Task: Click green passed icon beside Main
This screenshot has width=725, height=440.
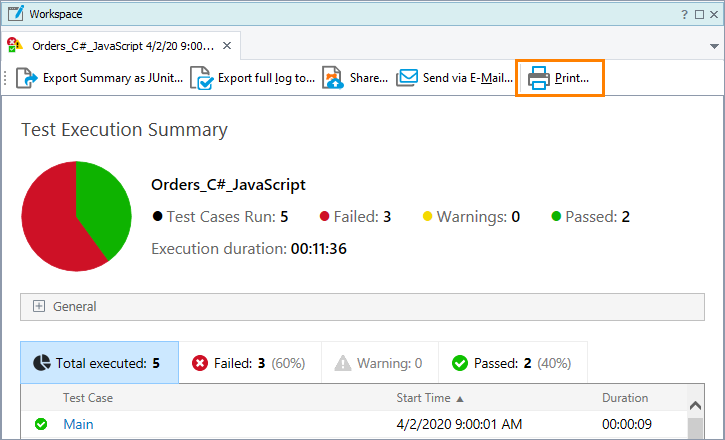Action: pyautogui.click(x=41, y=424)
